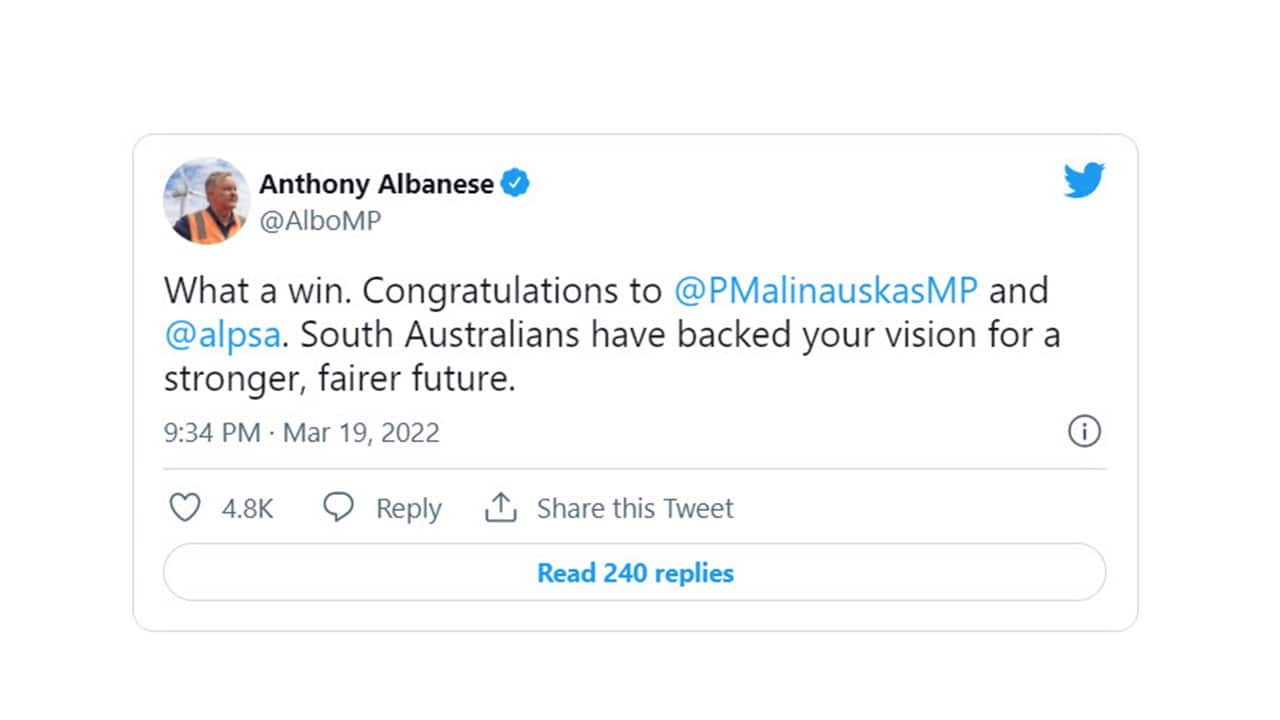Click the share arrow icon
This screenshot has height=720, width=1280.
click(x=500, y=508)
